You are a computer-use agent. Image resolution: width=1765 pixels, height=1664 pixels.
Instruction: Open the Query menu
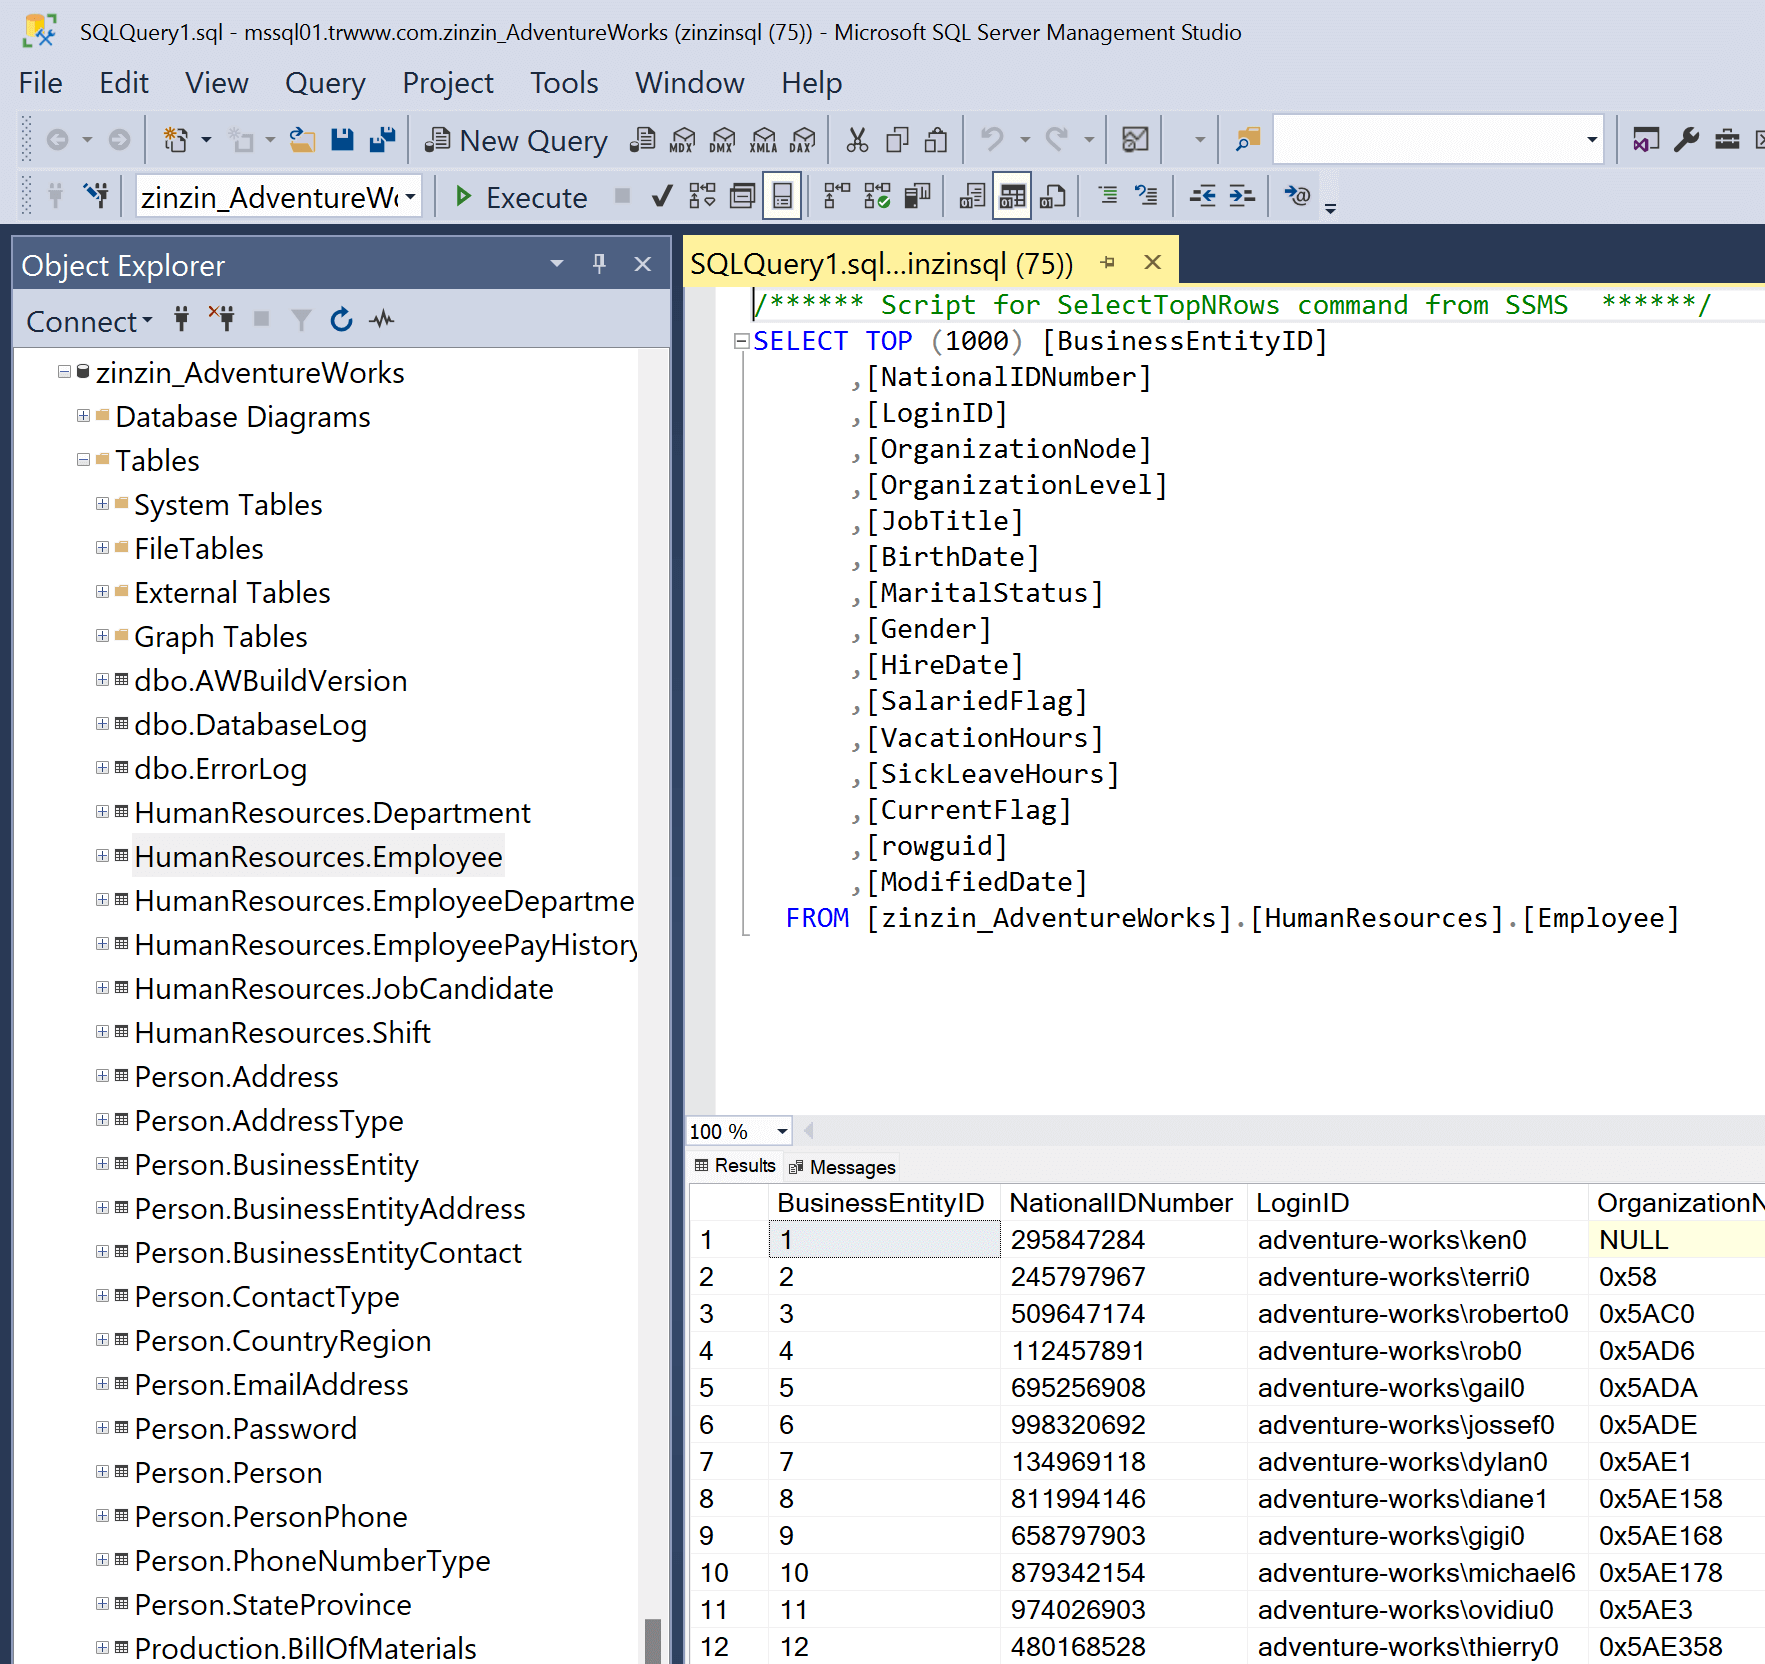coord(325,83)
